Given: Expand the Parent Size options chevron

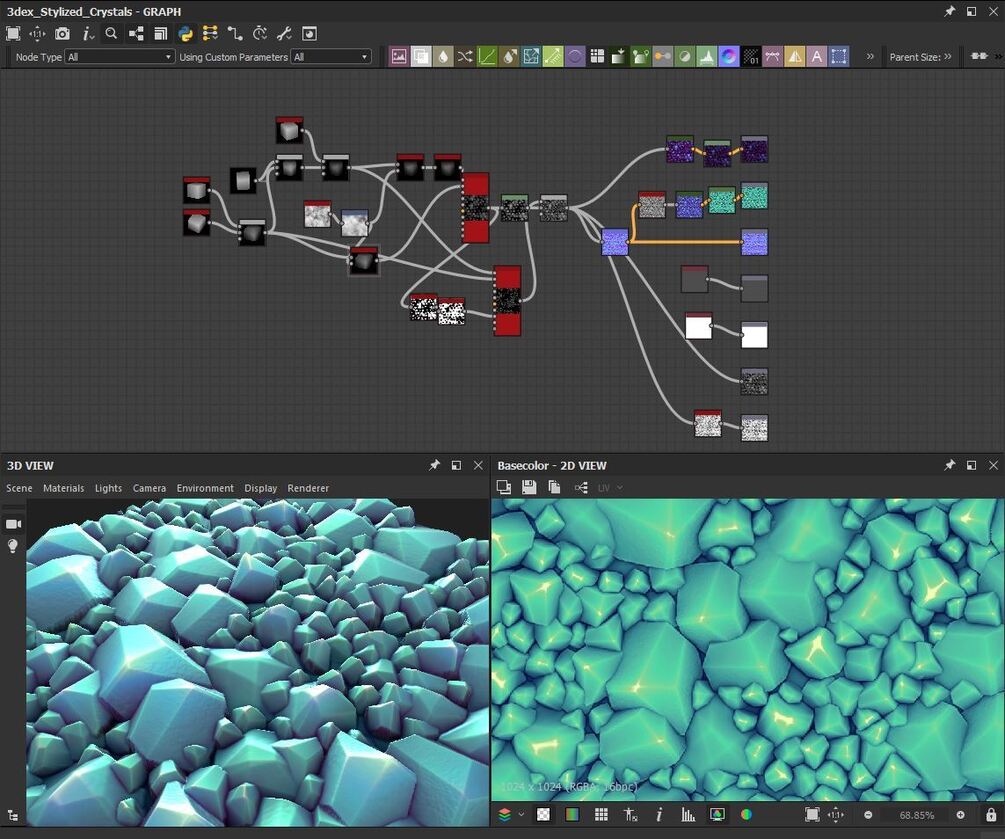Looking at the screenshot, I should click(x=947, y=56).
